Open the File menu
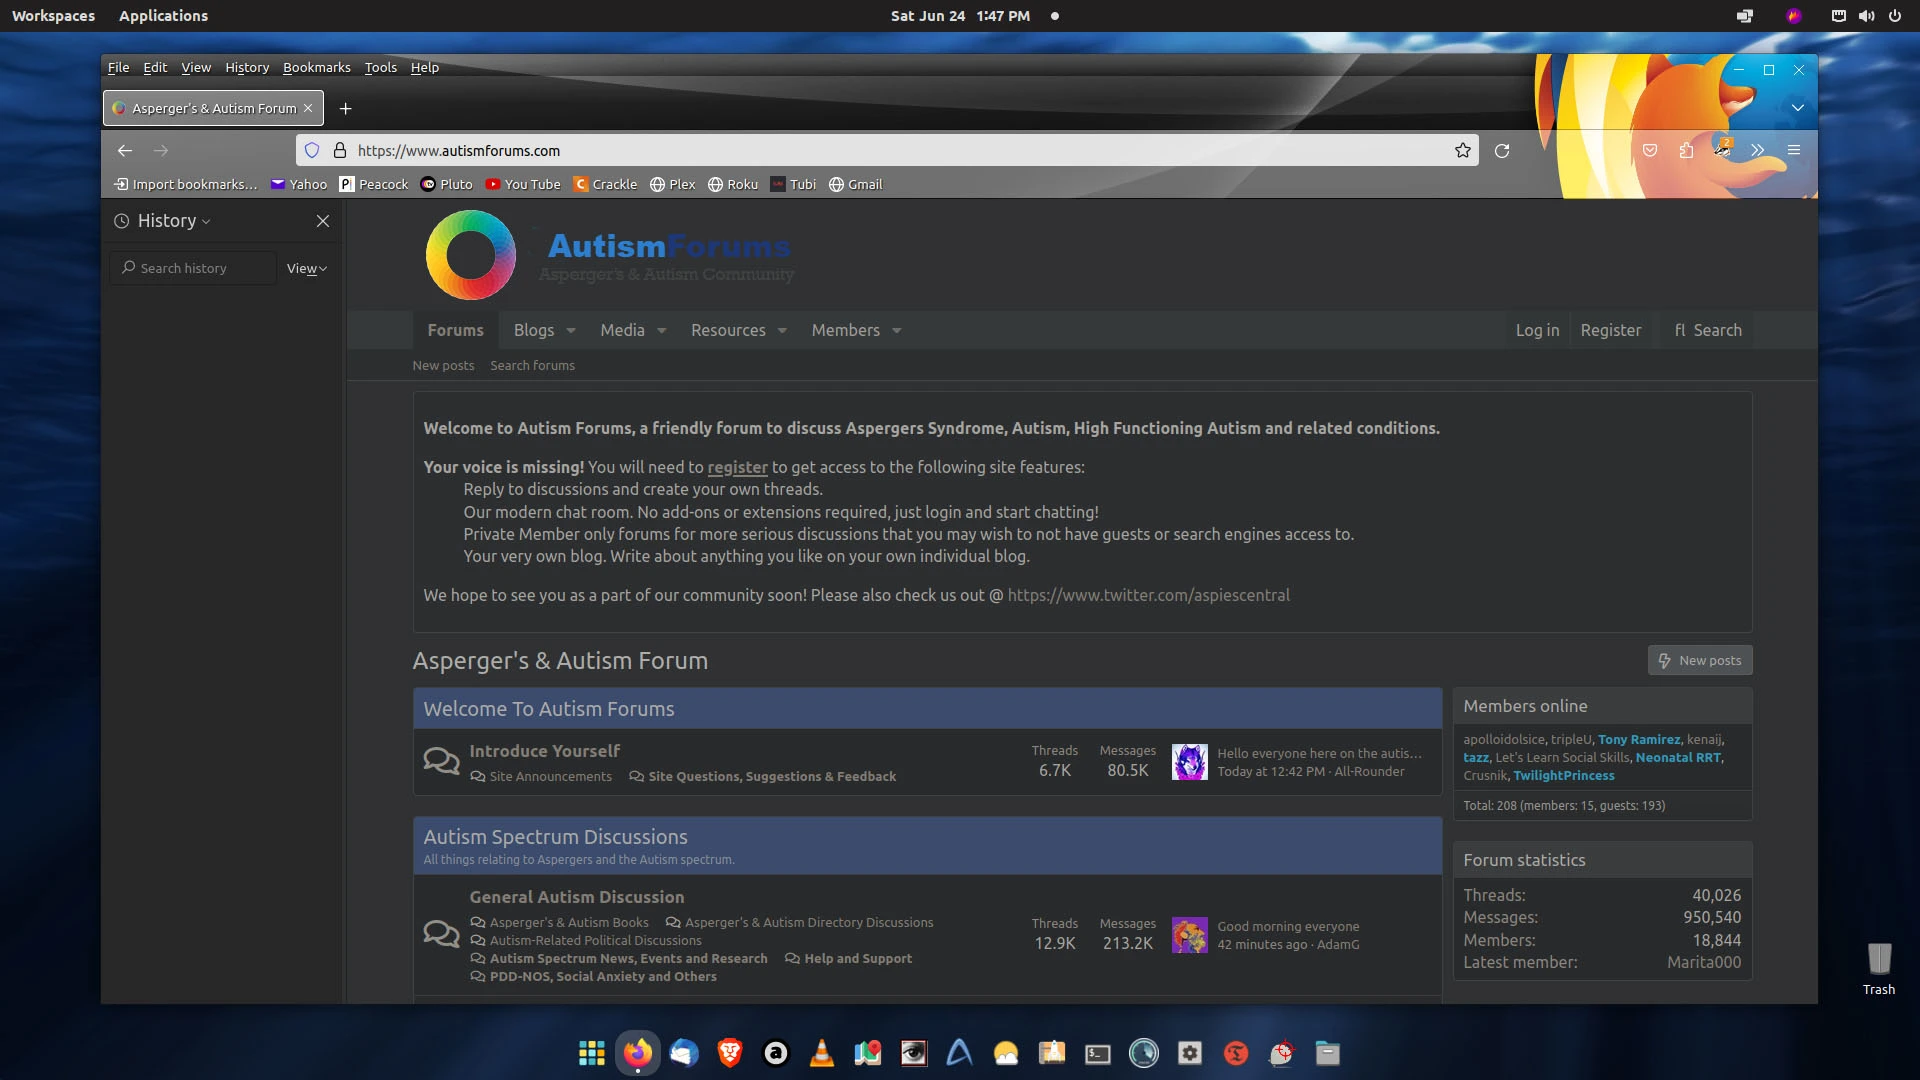 coord(118,67)
